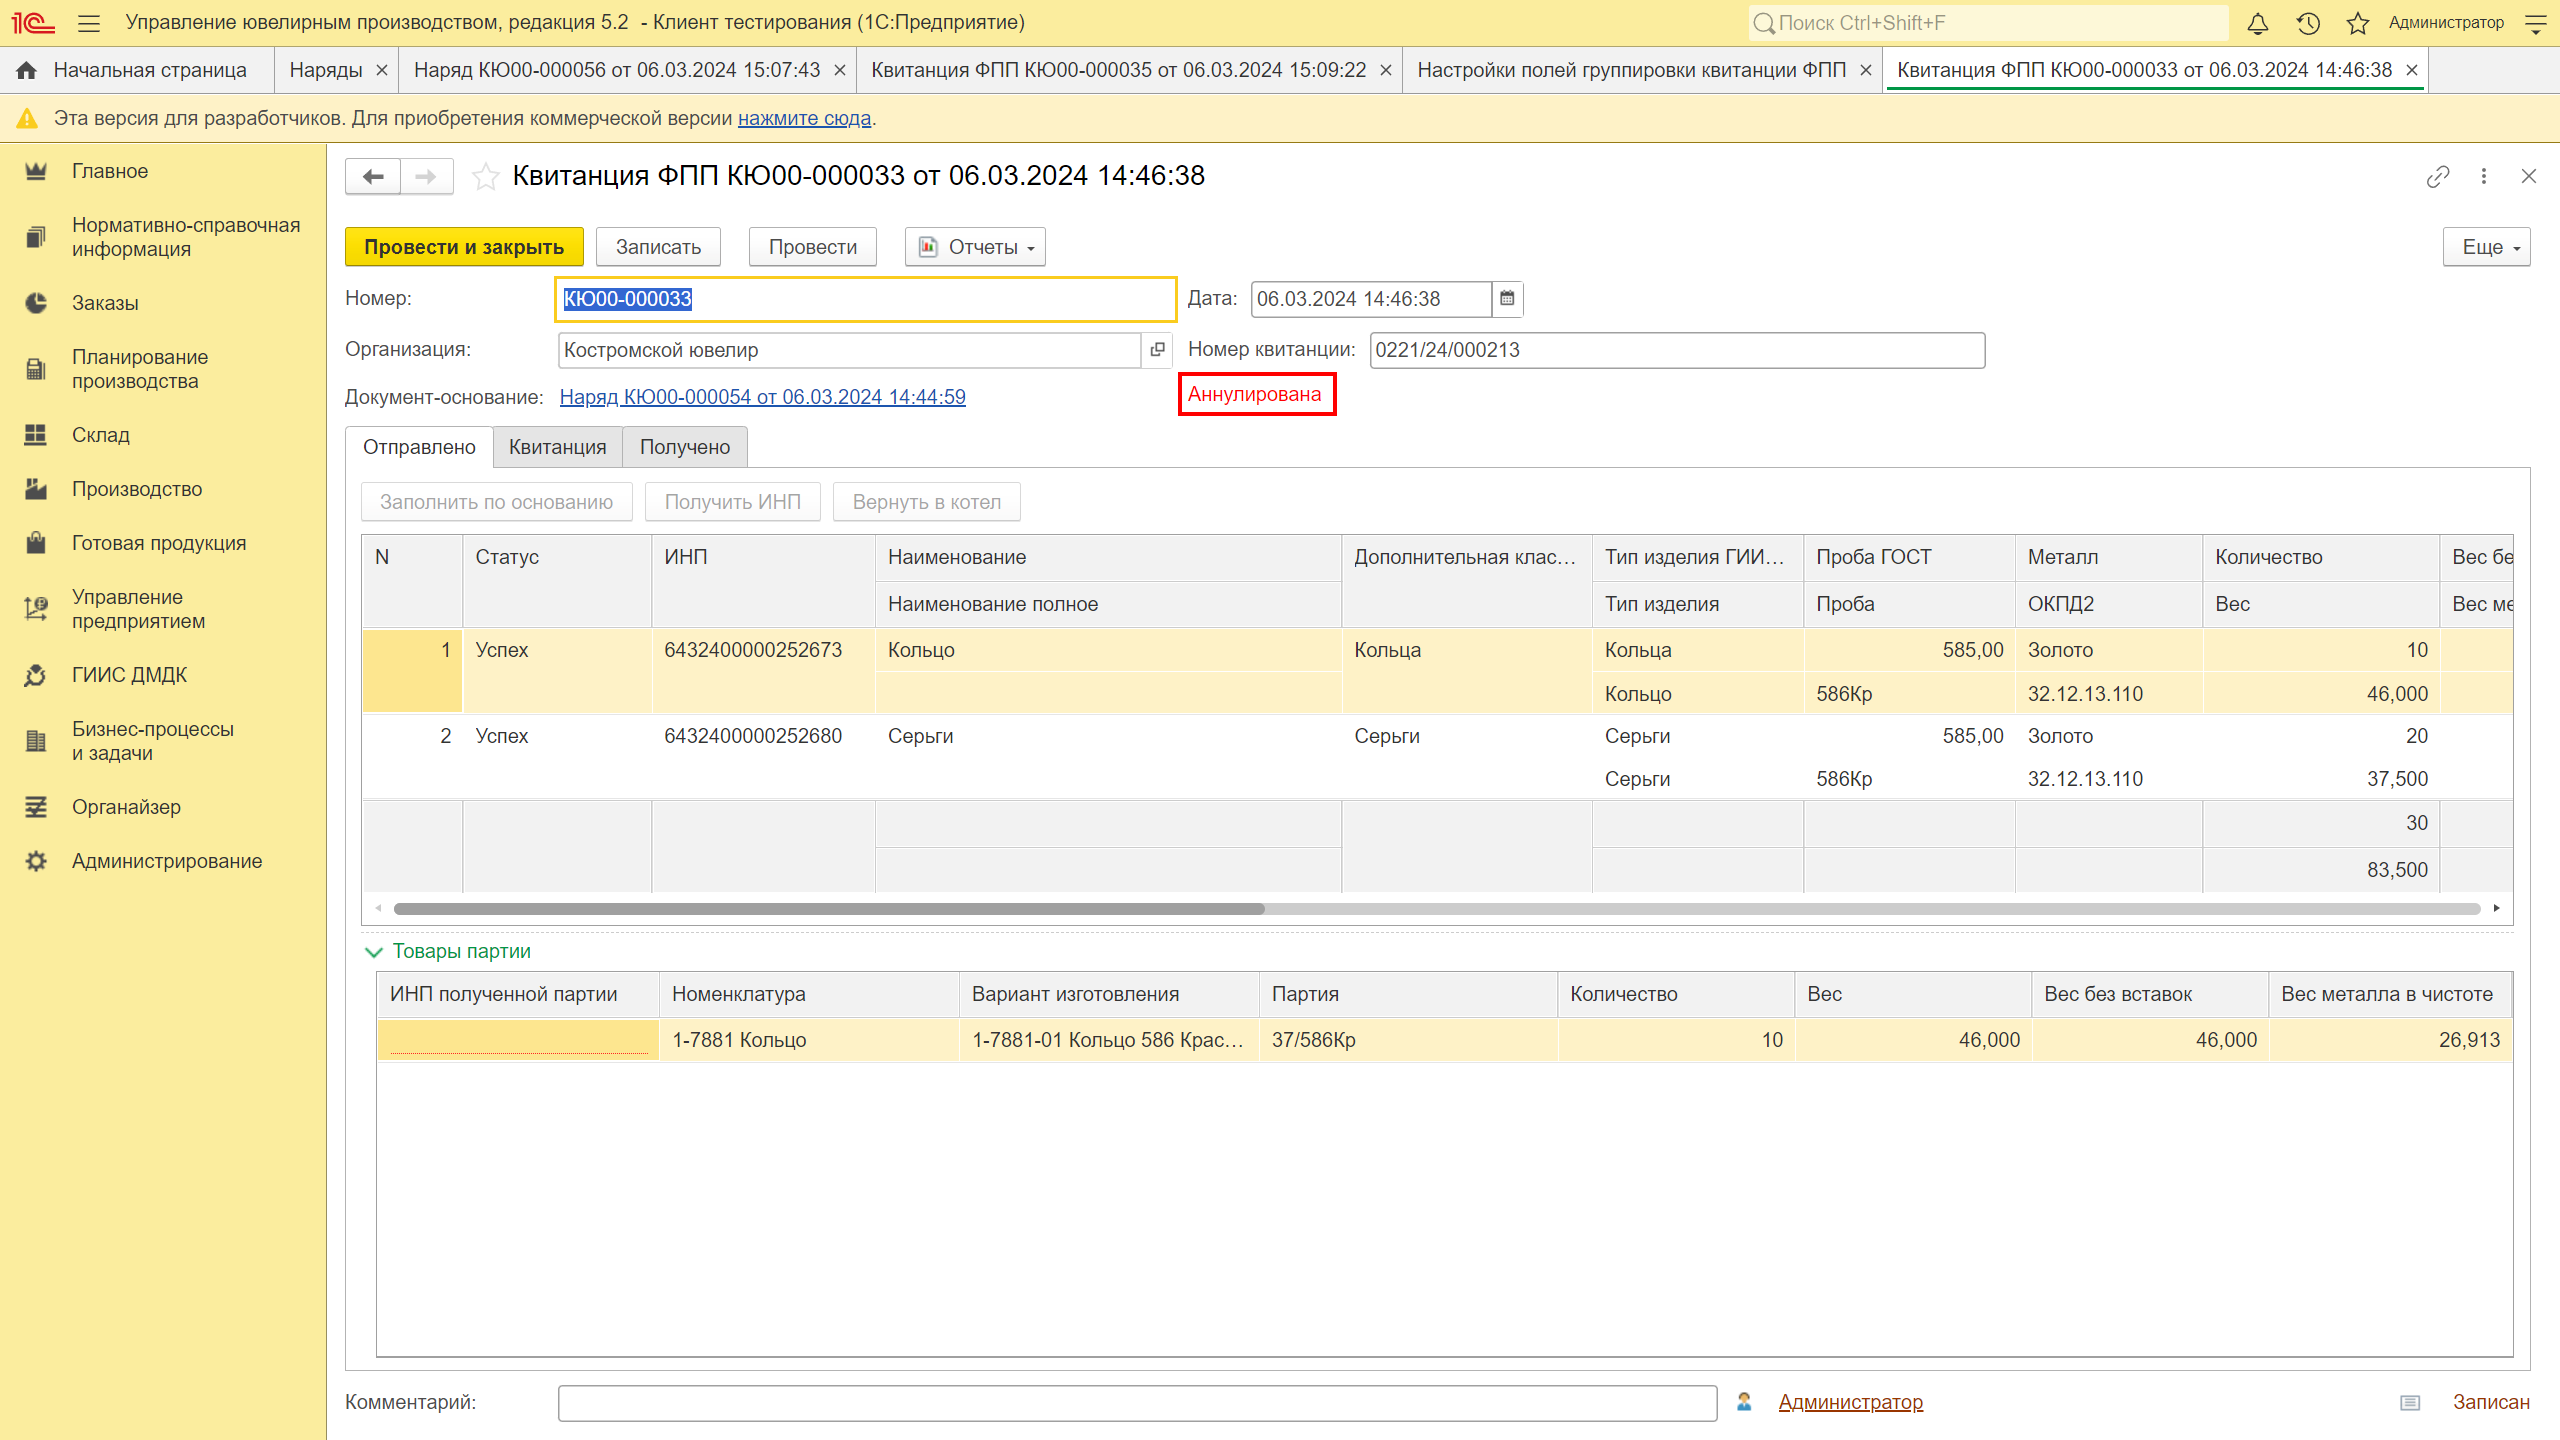Open favorites star in top bar
Image resolution: width=2560 pixels, height=1440 pixels.
(2357, 23)
